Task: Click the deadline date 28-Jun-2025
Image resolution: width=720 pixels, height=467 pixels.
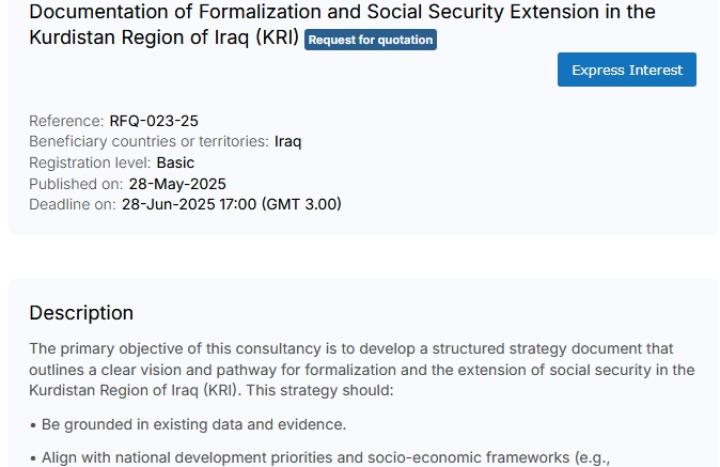Action: (169, 204)
